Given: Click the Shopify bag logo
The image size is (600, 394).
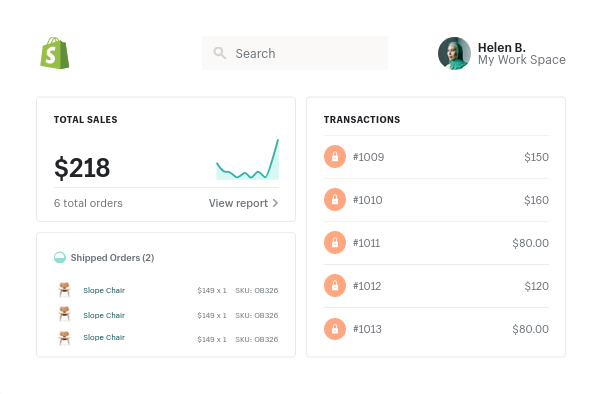Looking at the screenshot, I should [55, 53].
